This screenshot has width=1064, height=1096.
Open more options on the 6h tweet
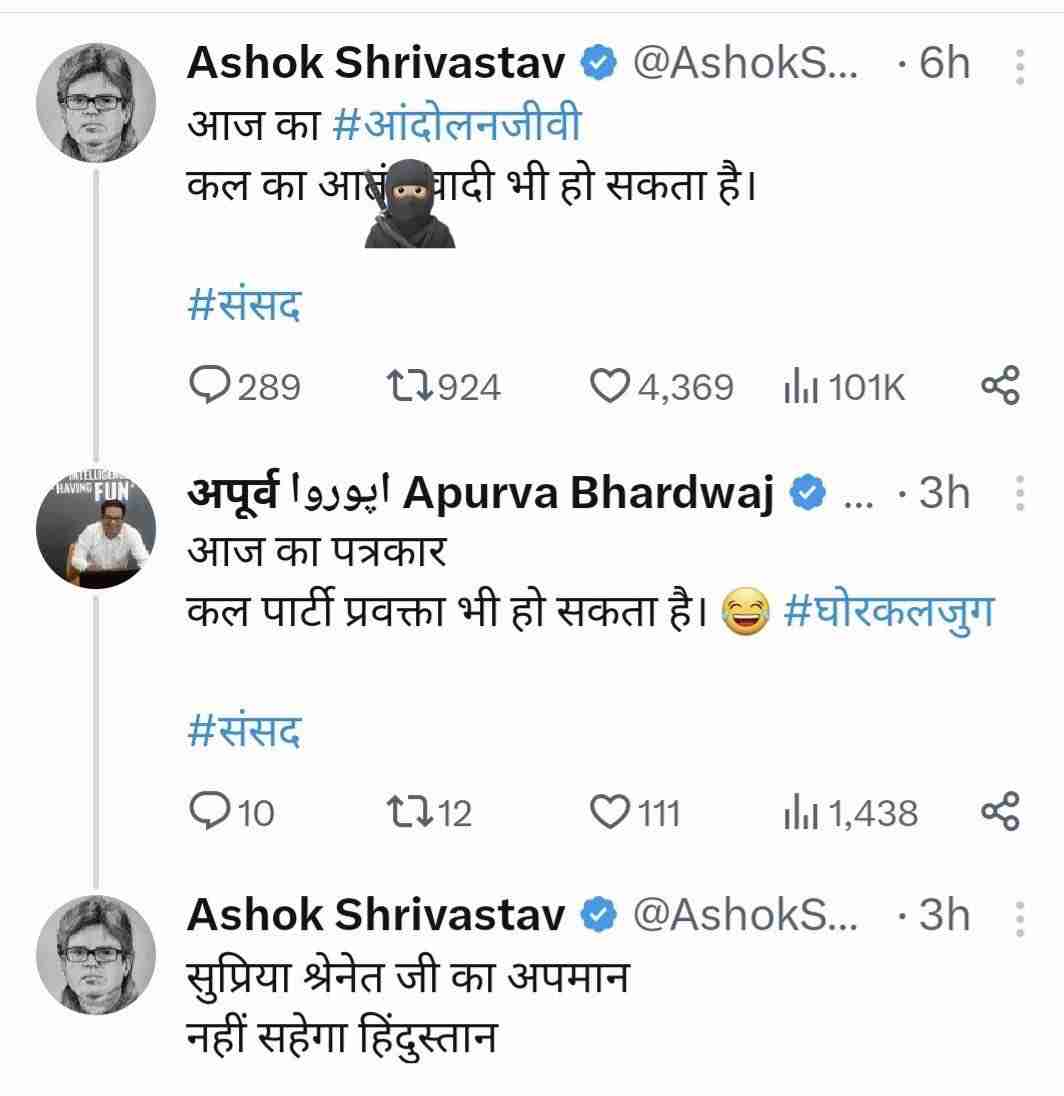(1019, 67)
